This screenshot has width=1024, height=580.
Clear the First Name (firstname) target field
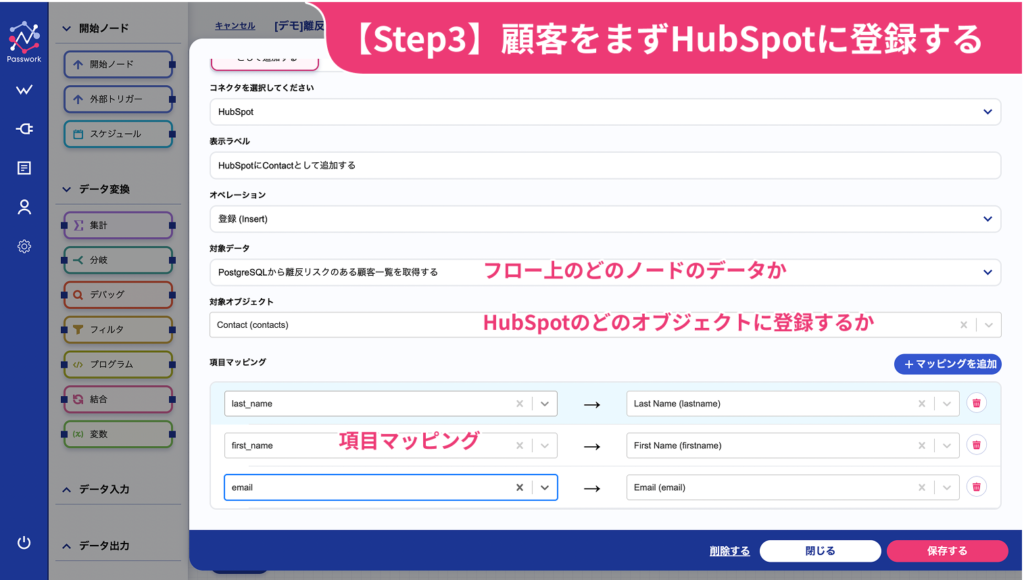[x=921, y=445]
